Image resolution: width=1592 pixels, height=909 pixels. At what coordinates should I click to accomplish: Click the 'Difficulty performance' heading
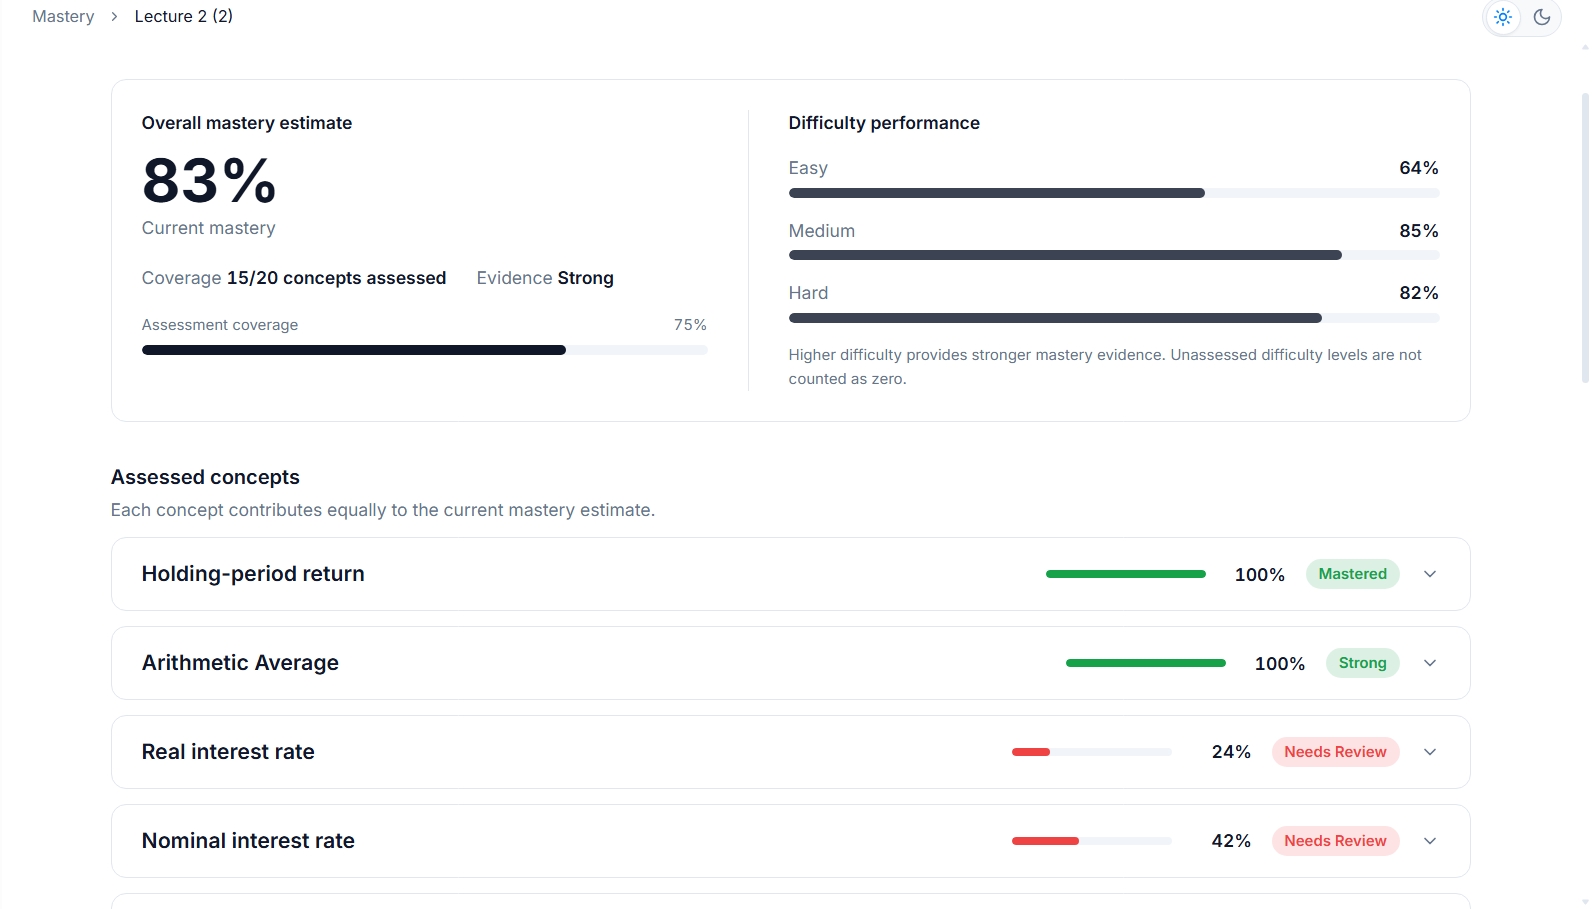(884, 123)
